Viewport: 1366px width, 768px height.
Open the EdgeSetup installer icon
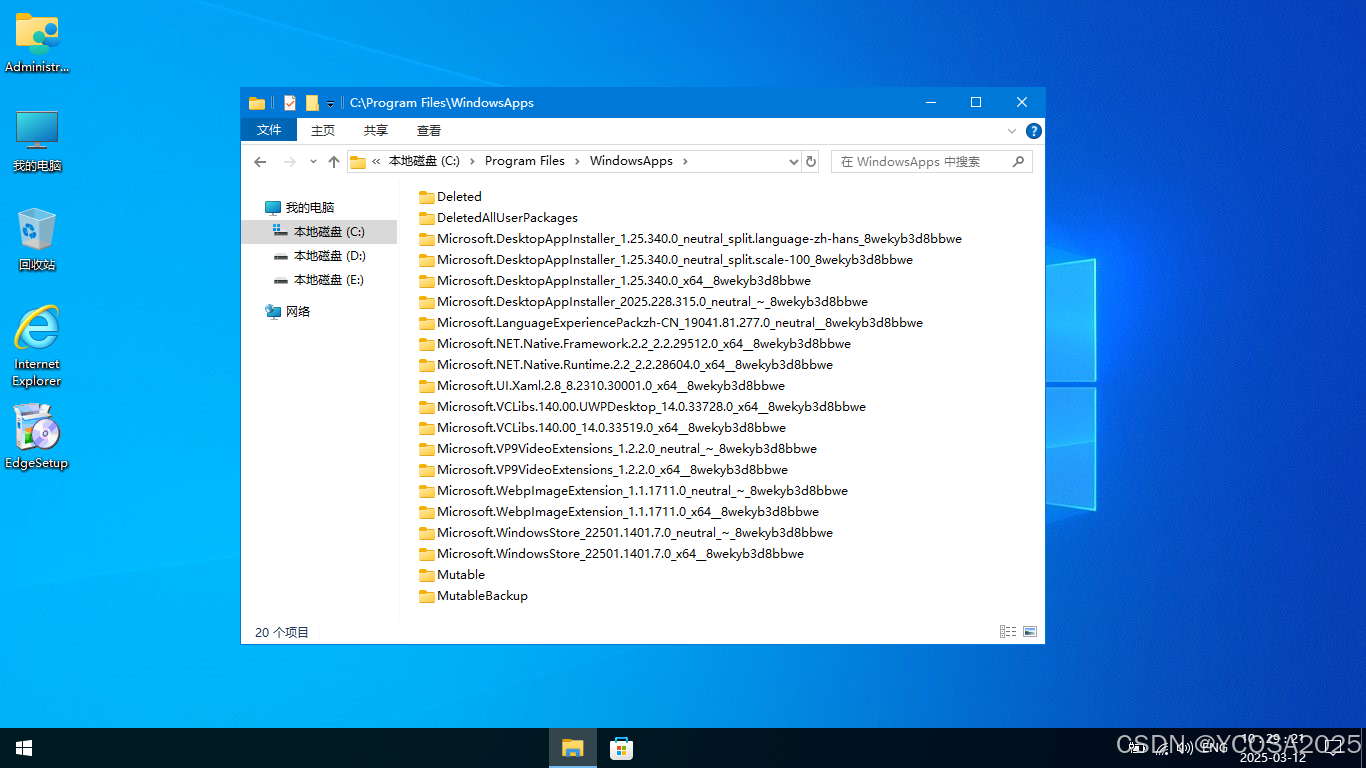[37, 437]
